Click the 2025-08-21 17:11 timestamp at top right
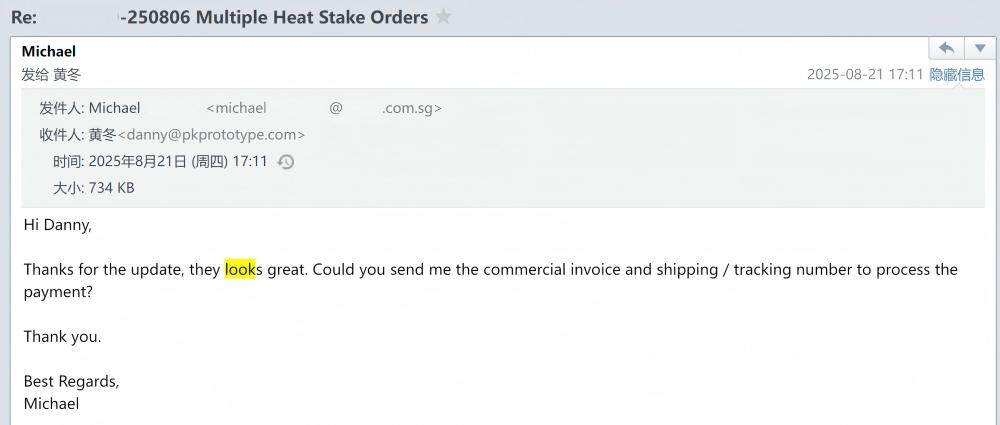 pyautogui.click(x=865, y=75)
